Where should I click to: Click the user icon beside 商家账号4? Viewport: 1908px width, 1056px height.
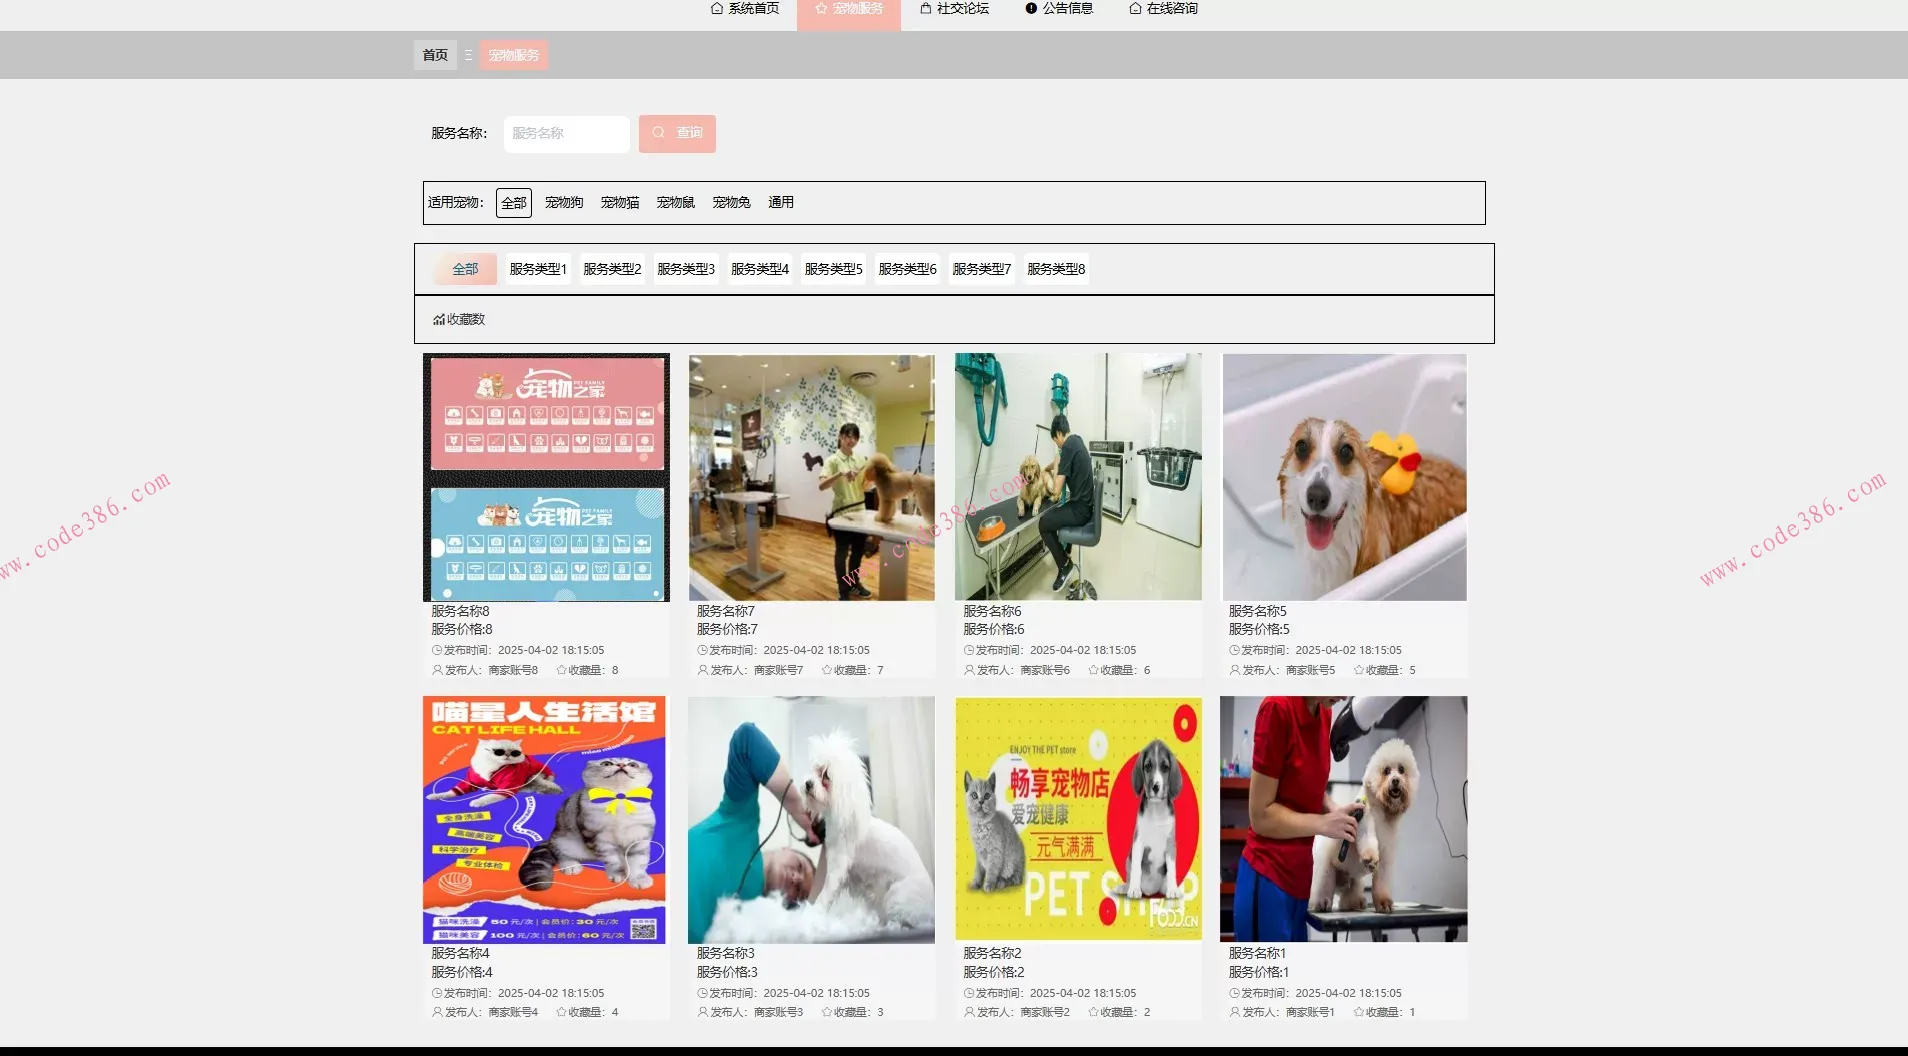[437, 1012]
